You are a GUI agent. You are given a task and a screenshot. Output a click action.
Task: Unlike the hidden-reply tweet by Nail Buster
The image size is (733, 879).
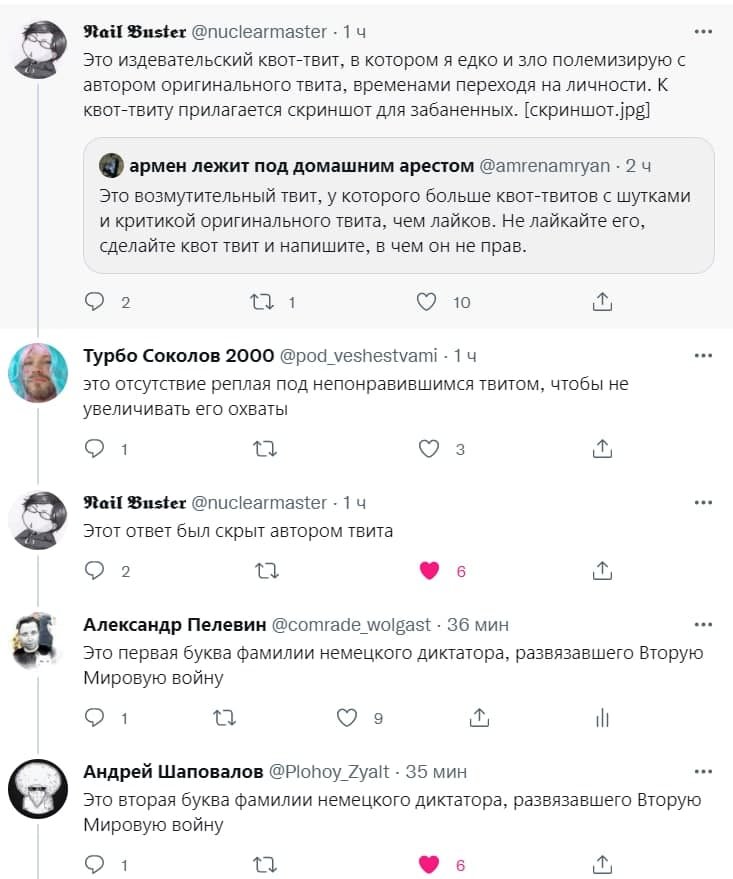pyautogui.click(x=429, y=571)
